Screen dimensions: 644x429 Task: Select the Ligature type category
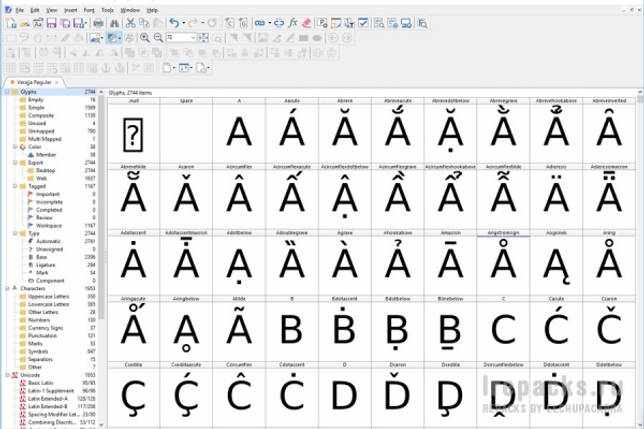45,265
